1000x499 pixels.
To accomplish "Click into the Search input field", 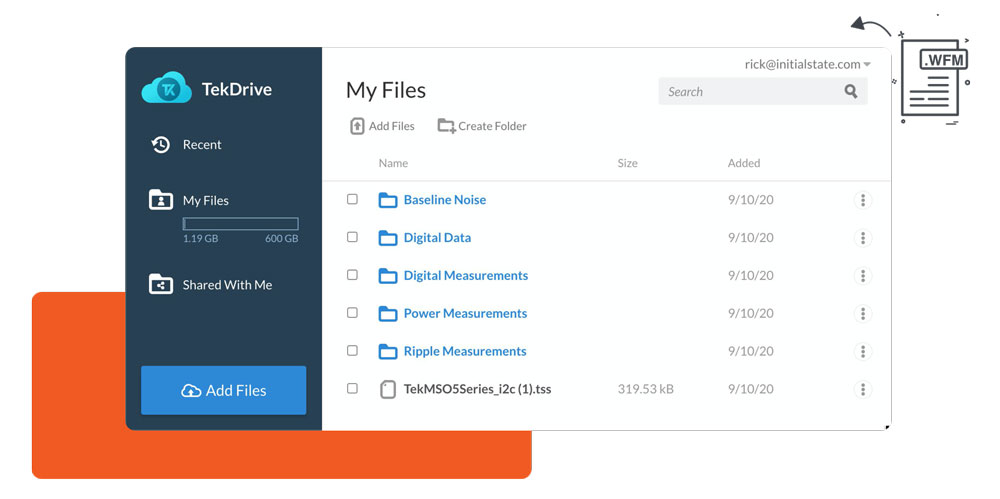I will (x=748, y=91).
